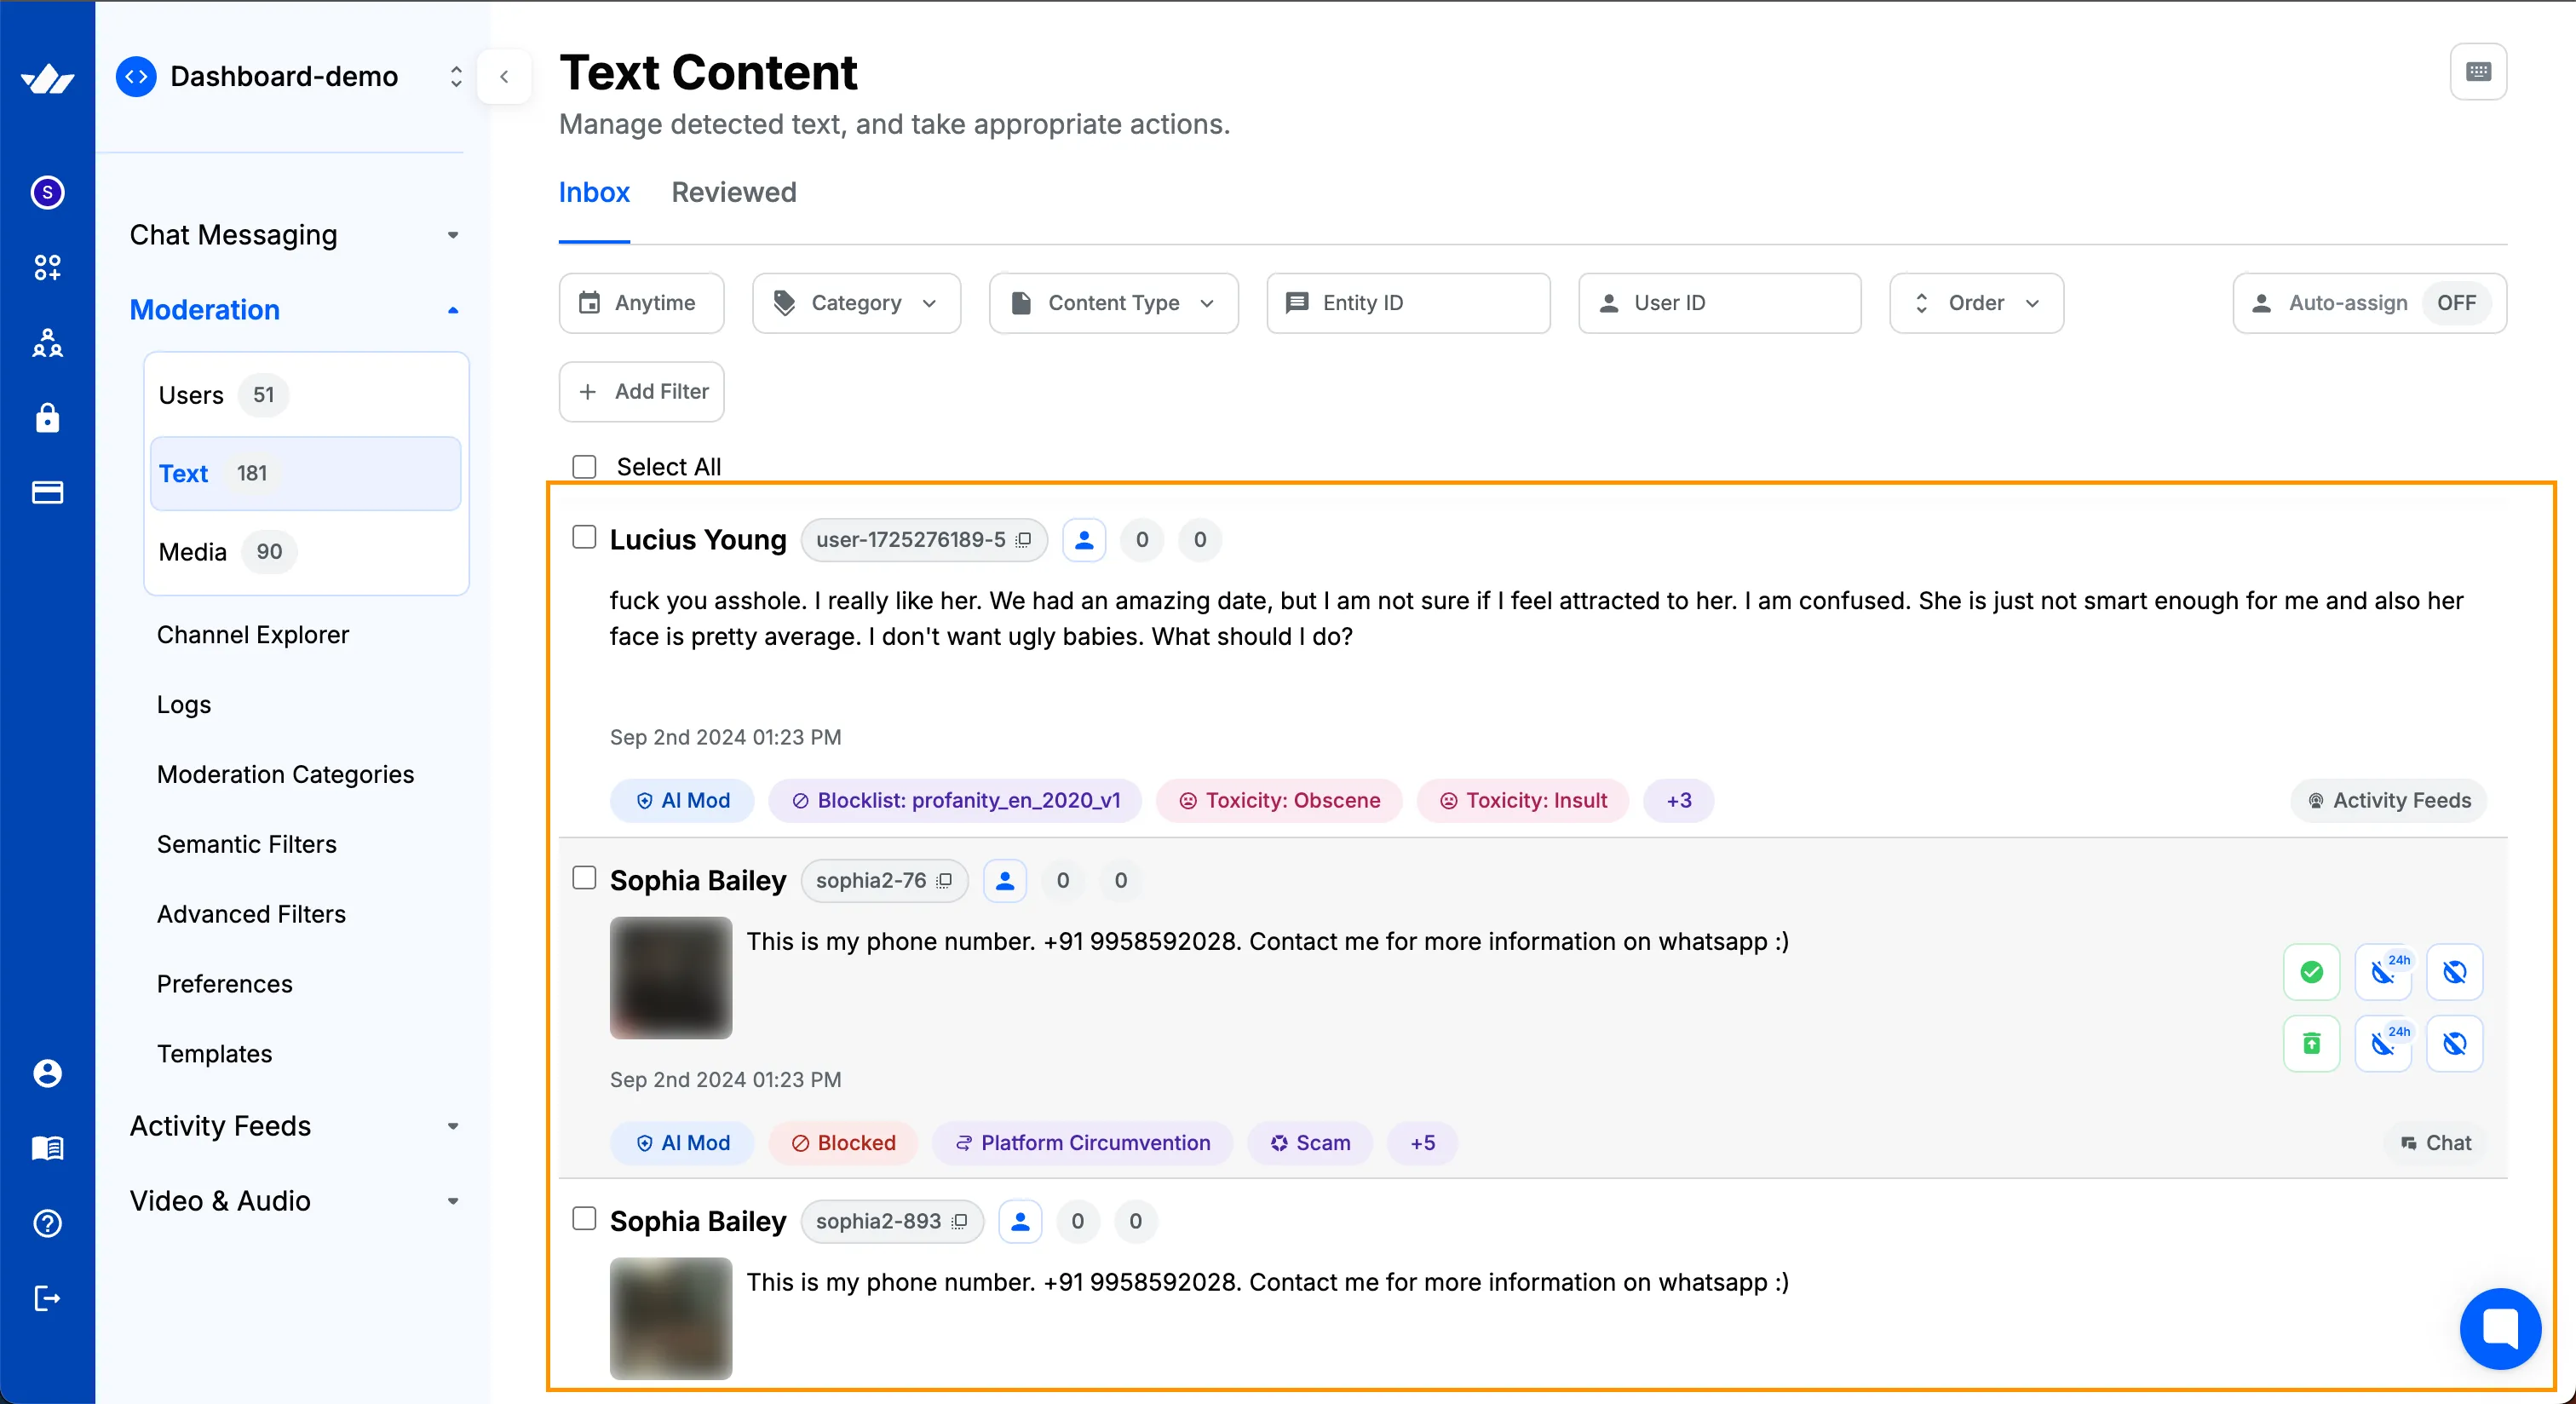
Task: Approve Sophia Bailey's flagged message
Action: click(x=2311, y=971)
